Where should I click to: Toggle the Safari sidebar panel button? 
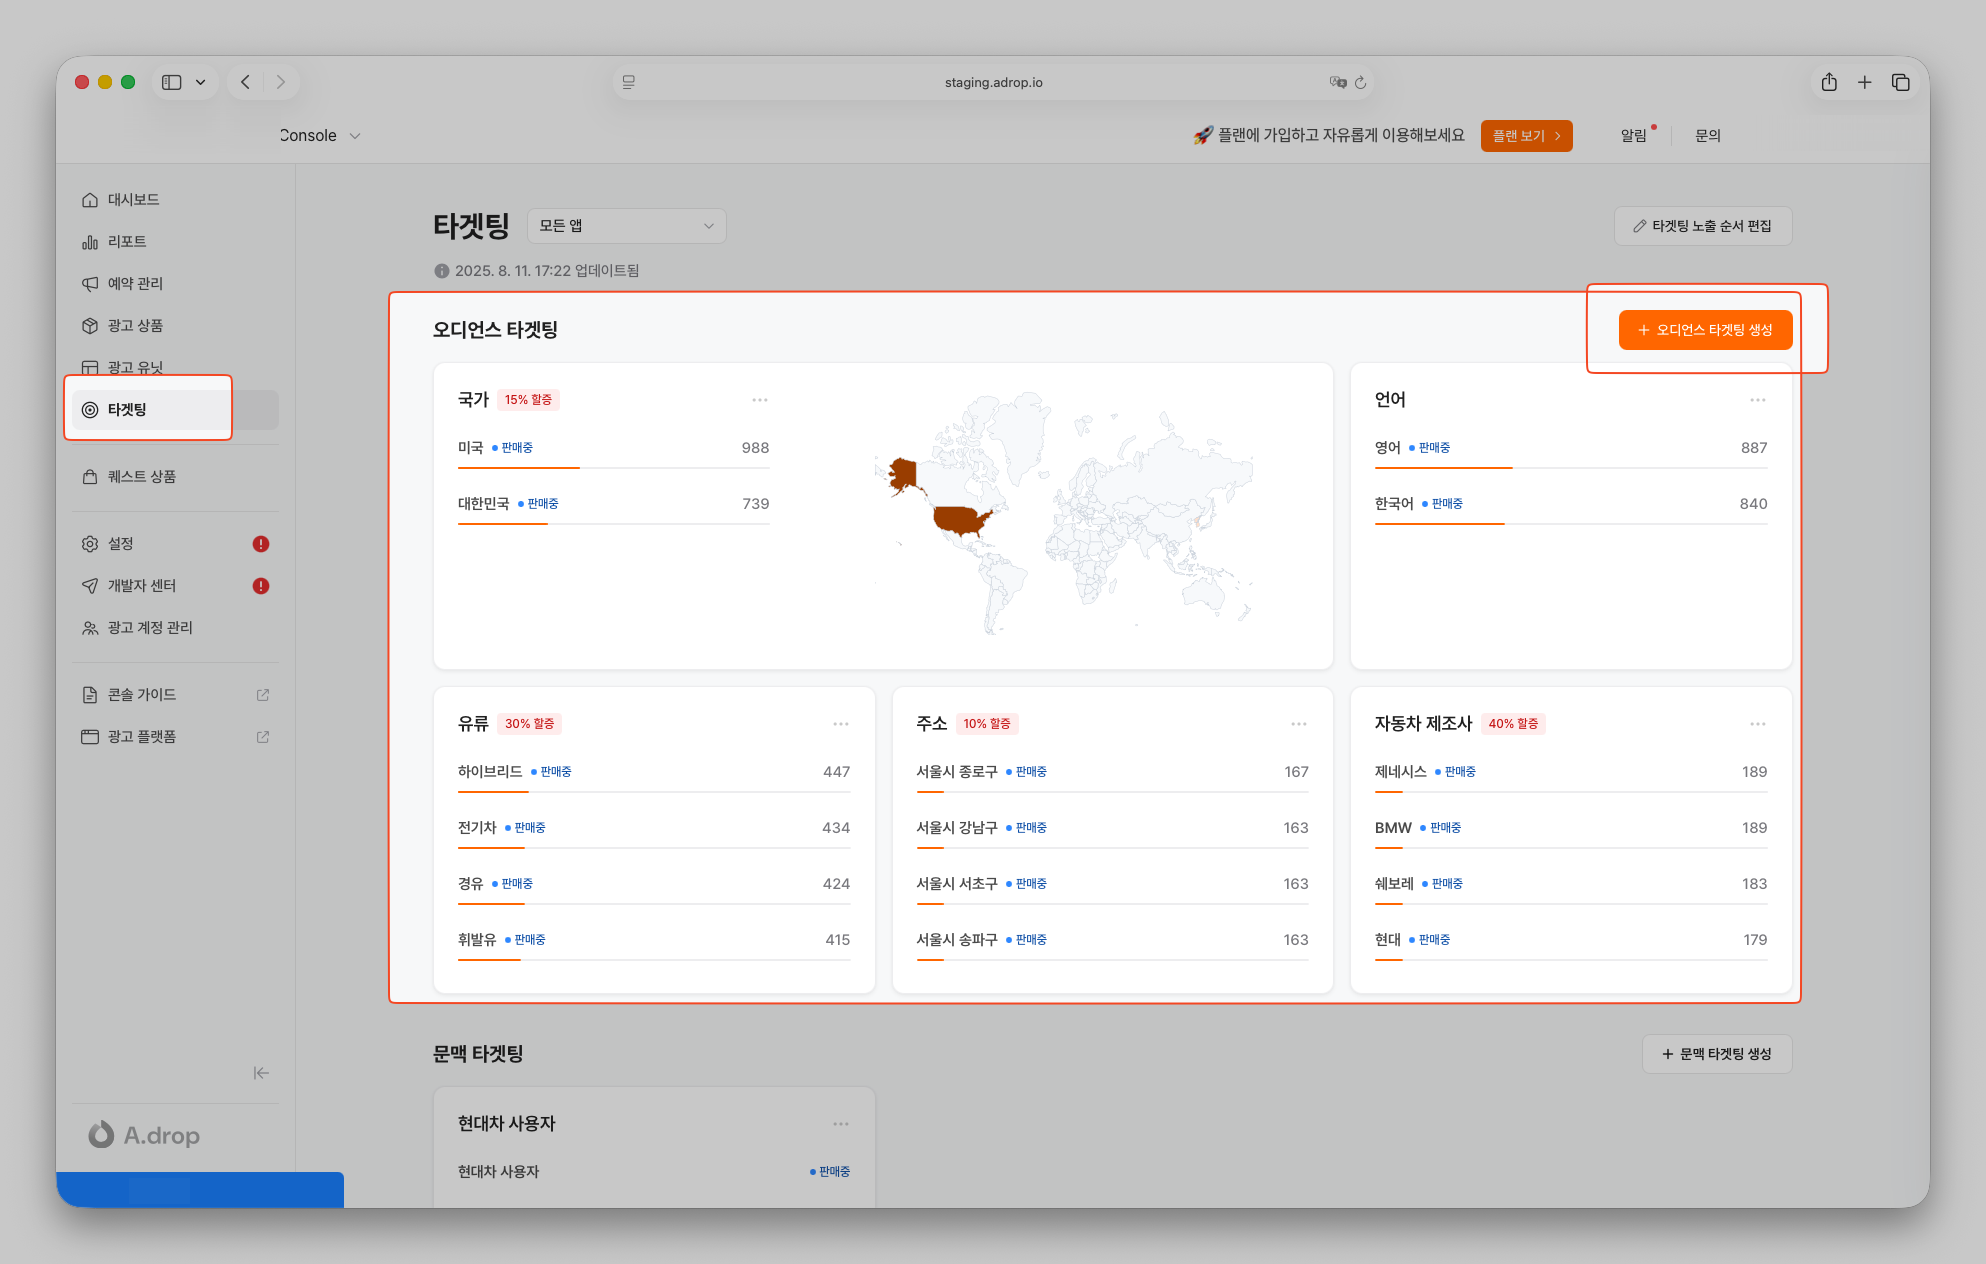172,82
